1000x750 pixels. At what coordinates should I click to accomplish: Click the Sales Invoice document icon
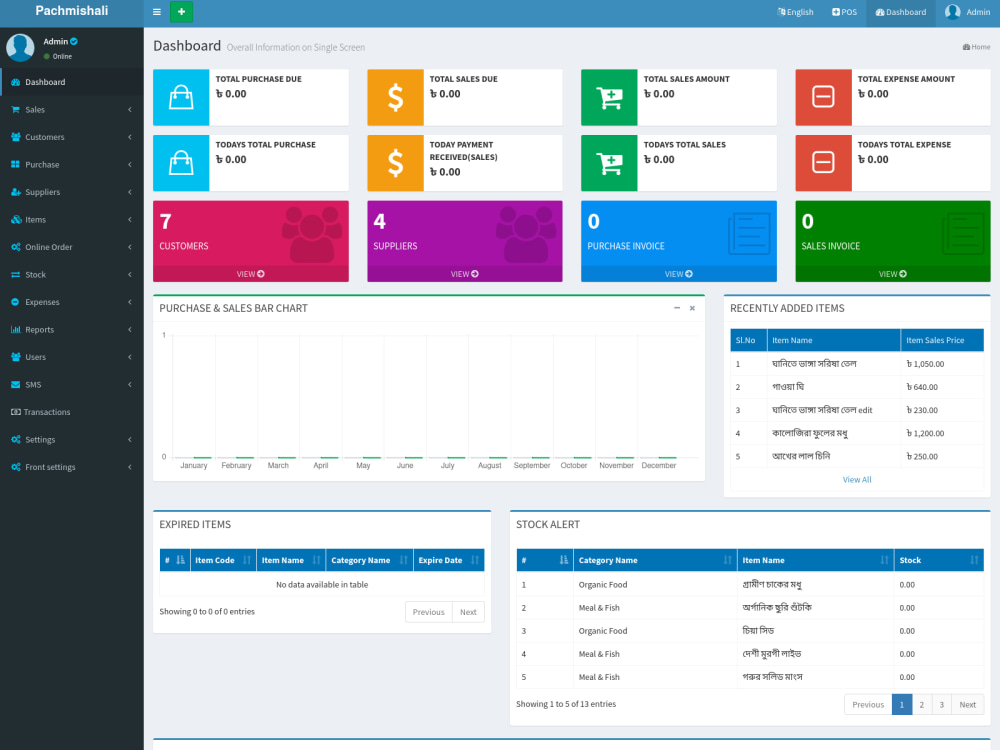(963, 233)
